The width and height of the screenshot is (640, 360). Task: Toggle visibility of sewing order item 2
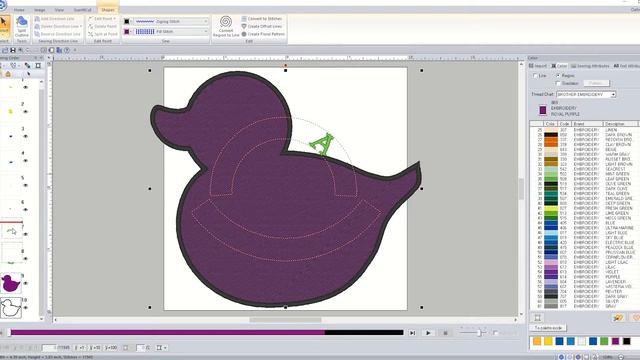[26, 111]
